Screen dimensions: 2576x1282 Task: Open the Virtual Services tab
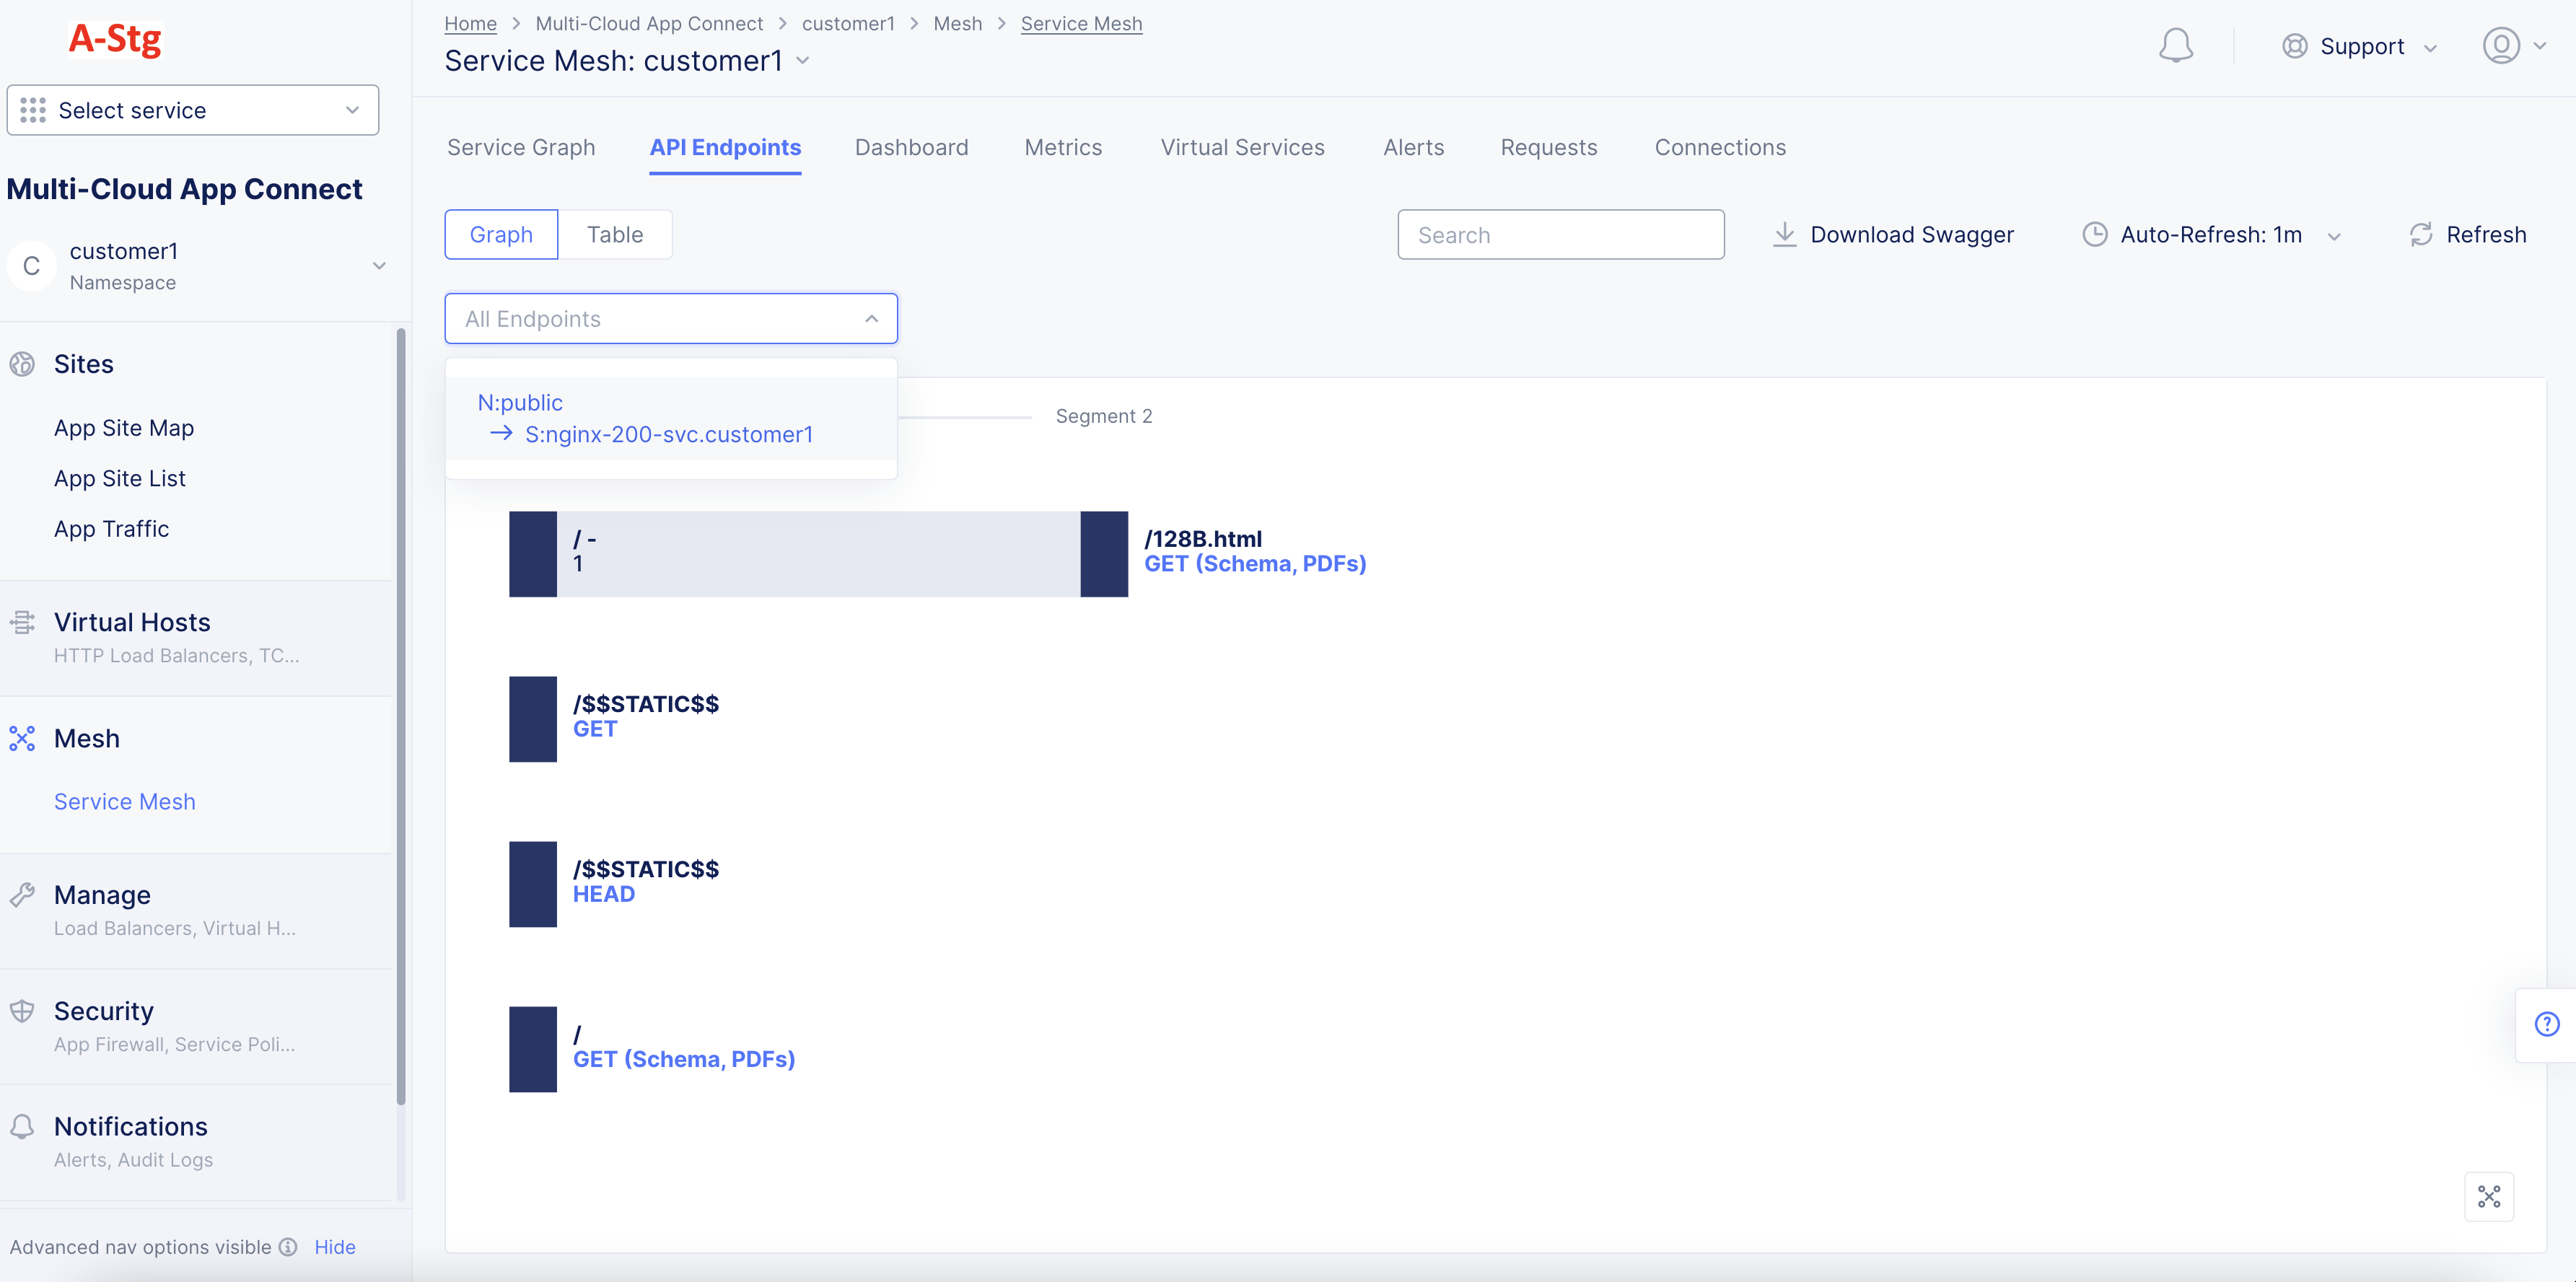tap(1243, 147)
